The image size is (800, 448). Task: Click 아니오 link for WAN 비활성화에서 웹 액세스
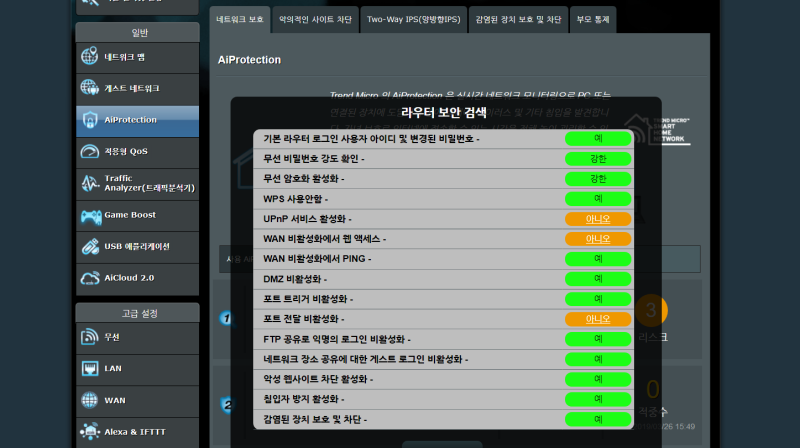(x=598, y=239)
